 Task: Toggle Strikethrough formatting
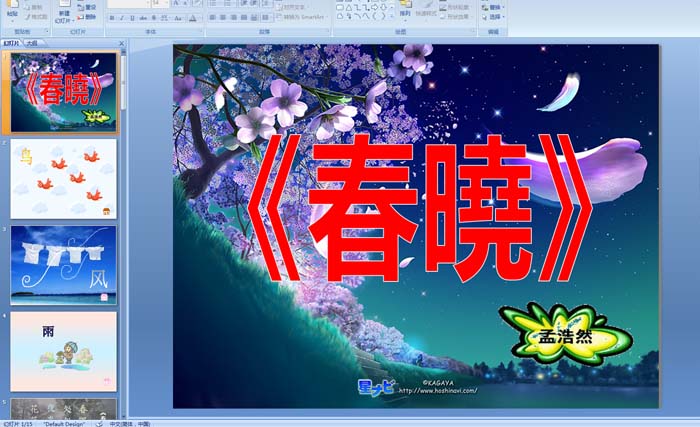(143, 18)
